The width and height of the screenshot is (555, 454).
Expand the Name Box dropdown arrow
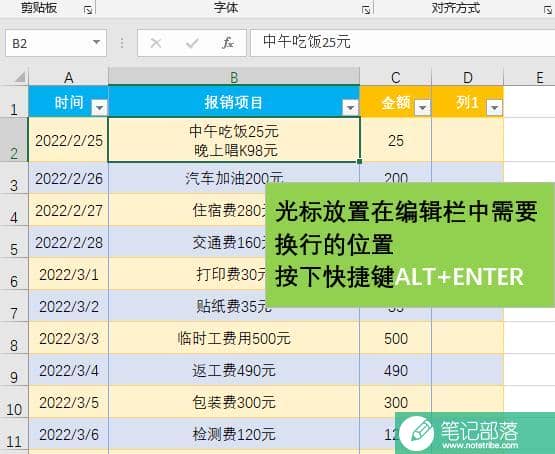coord(96,43)
